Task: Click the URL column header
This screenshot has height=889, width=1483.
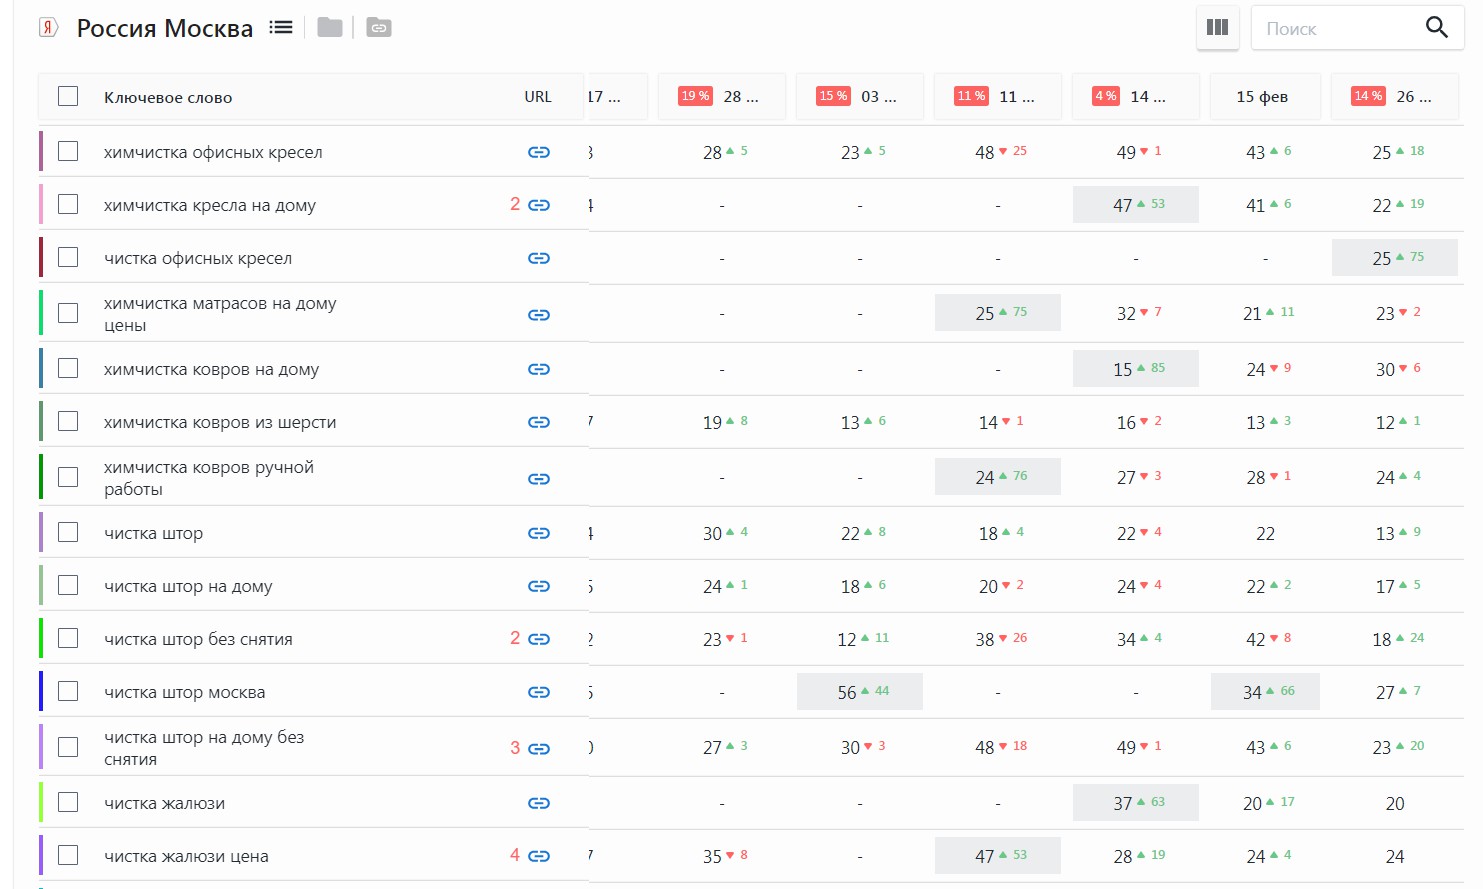Action: 538,97
